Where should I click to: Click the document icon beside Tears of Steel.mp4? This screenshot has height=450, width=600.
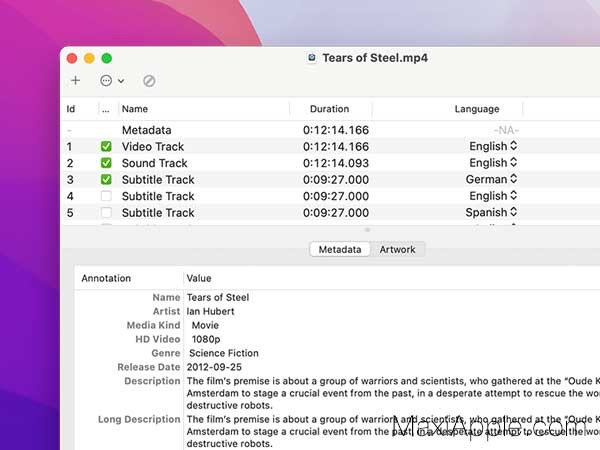point(312,58)
